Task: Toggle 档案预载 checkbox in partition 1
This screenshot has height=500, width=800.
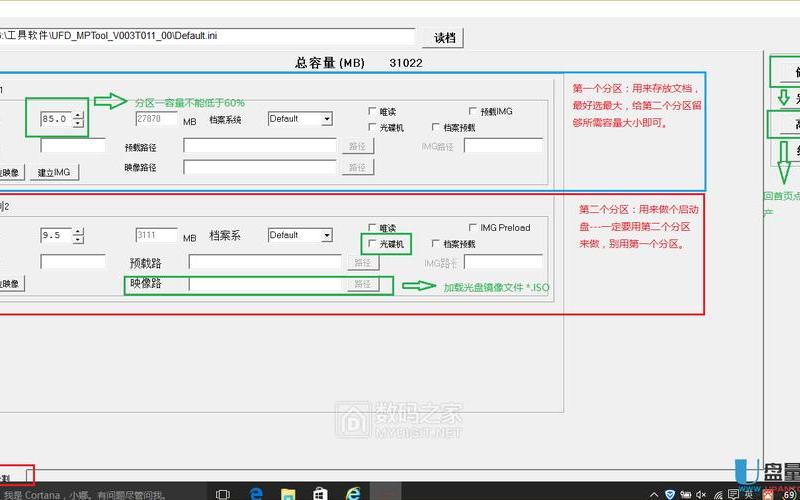Action: tap(435, 127)
